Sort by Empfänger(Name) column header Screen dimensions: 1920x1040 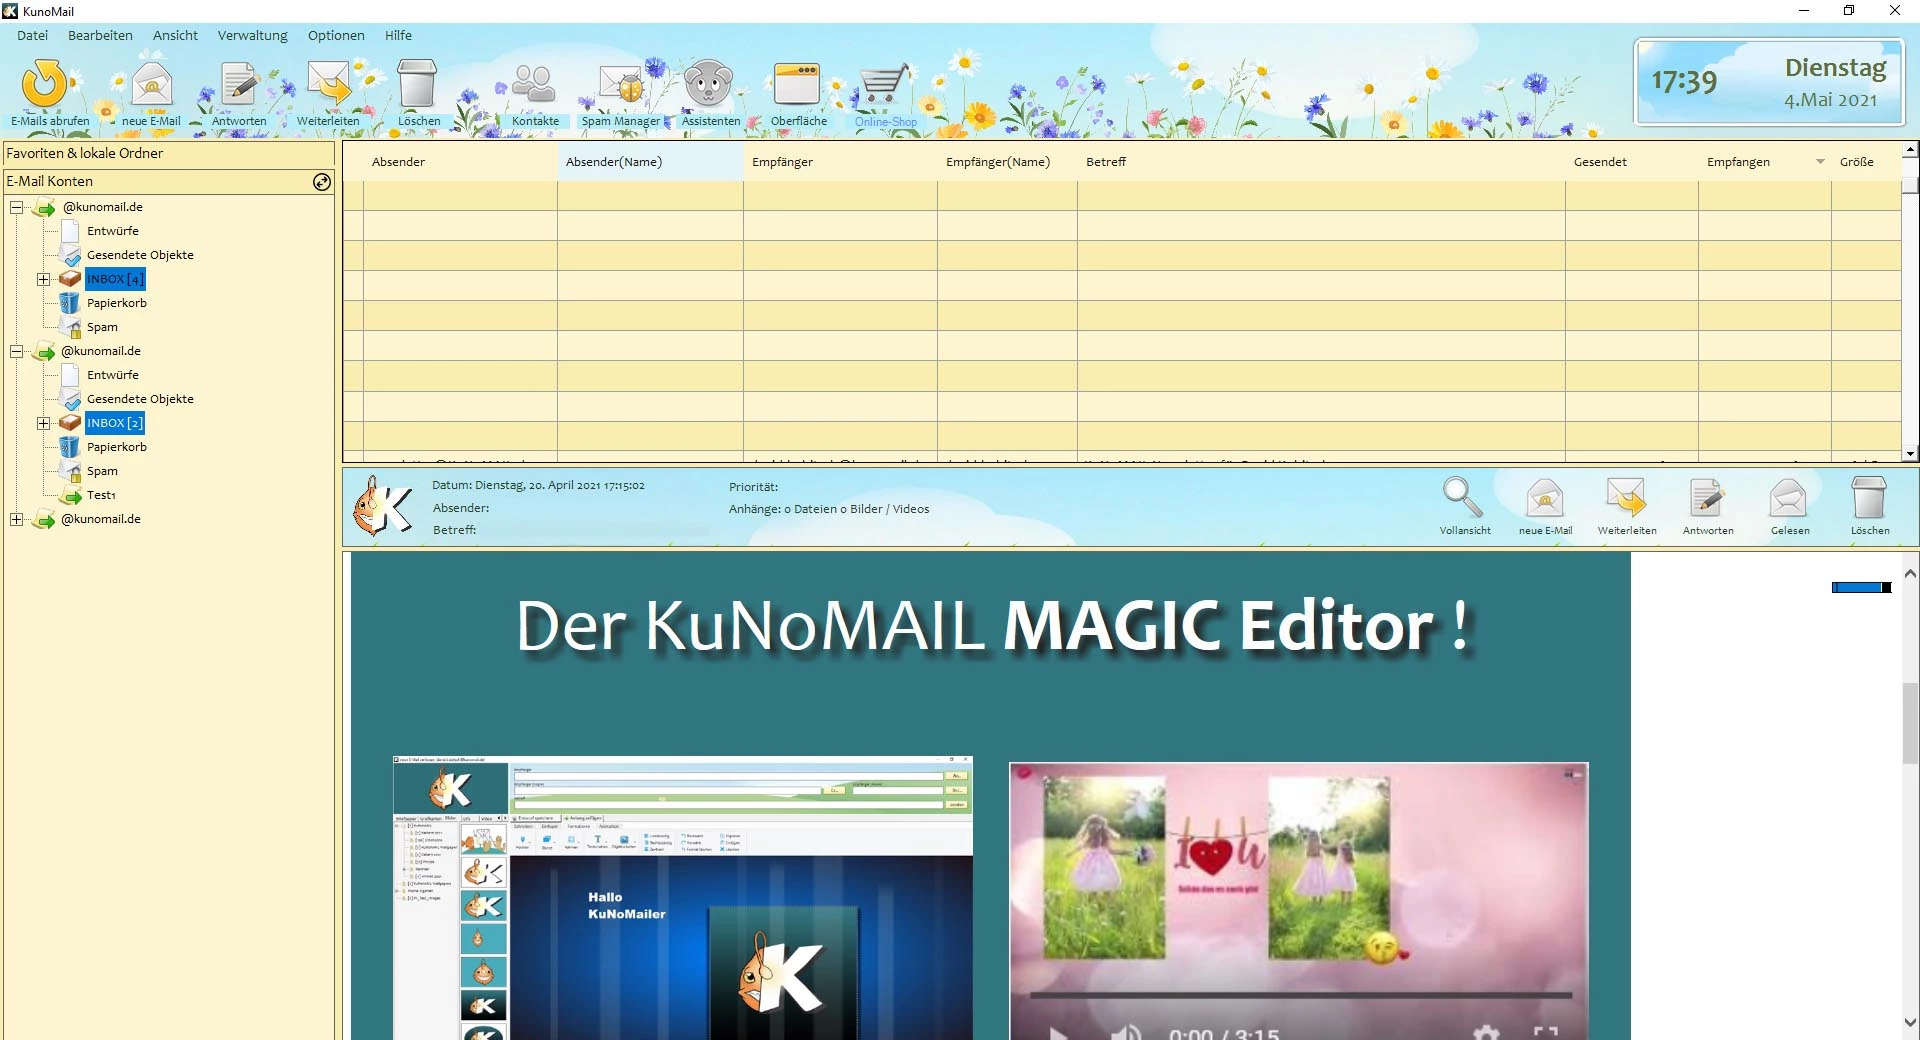click(1007, 162)
